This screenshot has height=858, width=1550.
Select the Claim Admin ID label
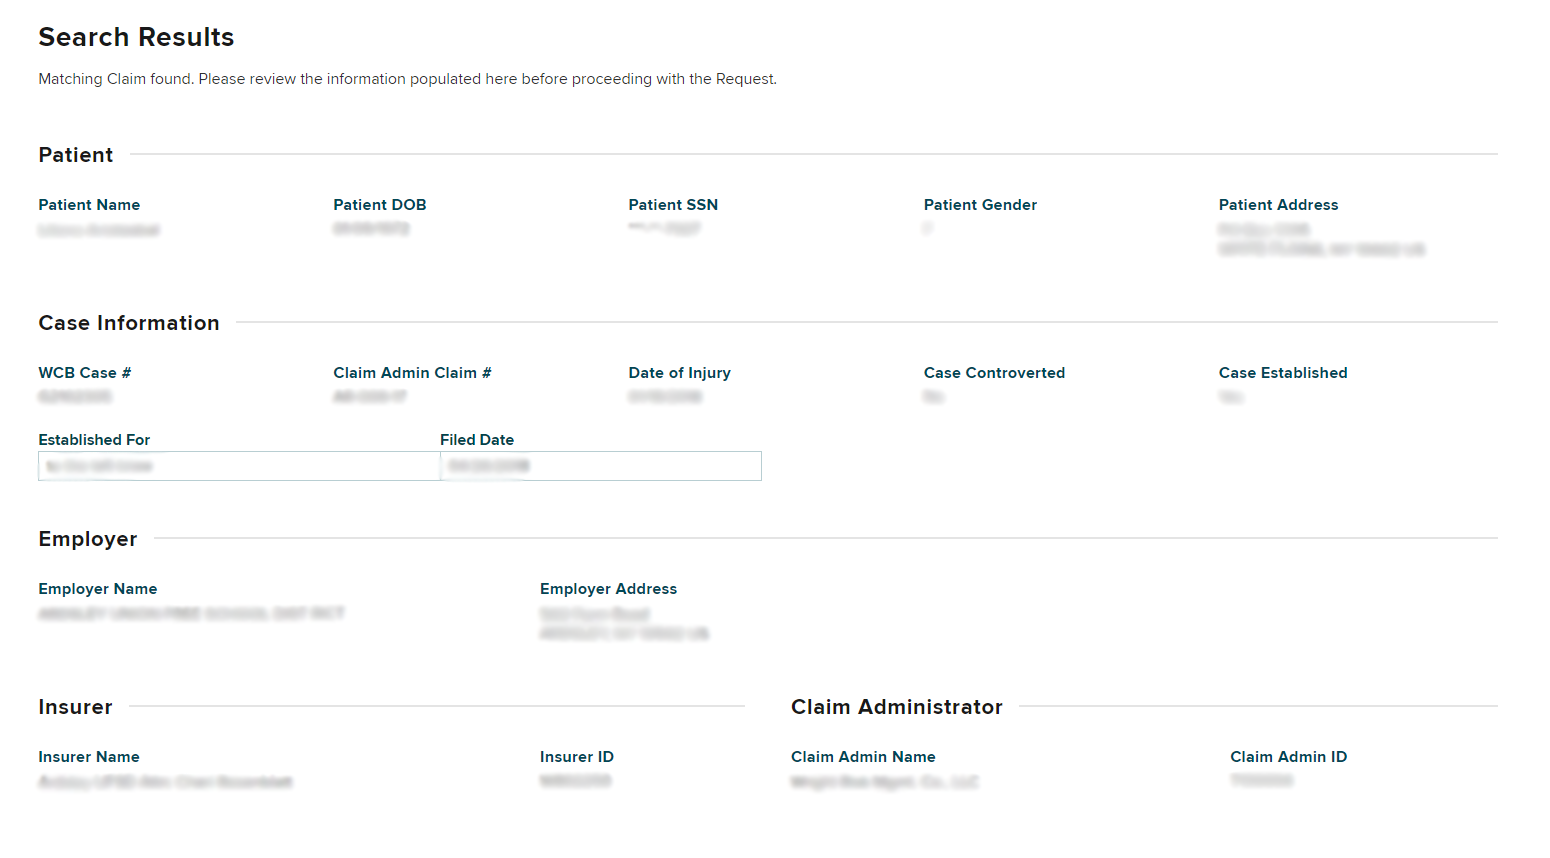pos(1288,757)
